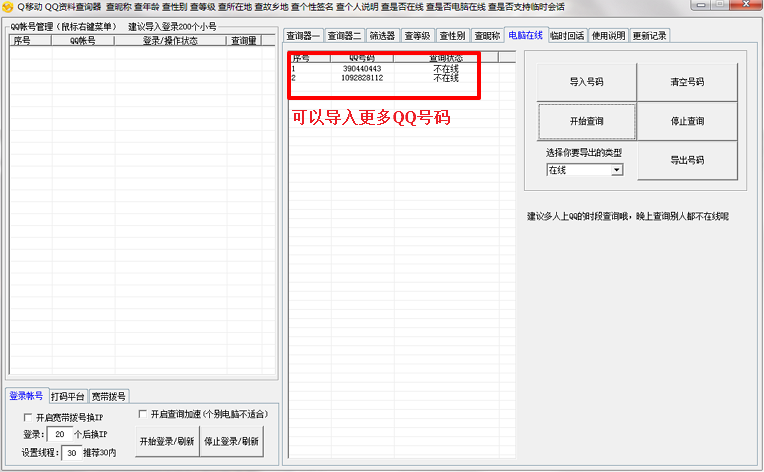Click the left table 序号 column header

point(30,41)
